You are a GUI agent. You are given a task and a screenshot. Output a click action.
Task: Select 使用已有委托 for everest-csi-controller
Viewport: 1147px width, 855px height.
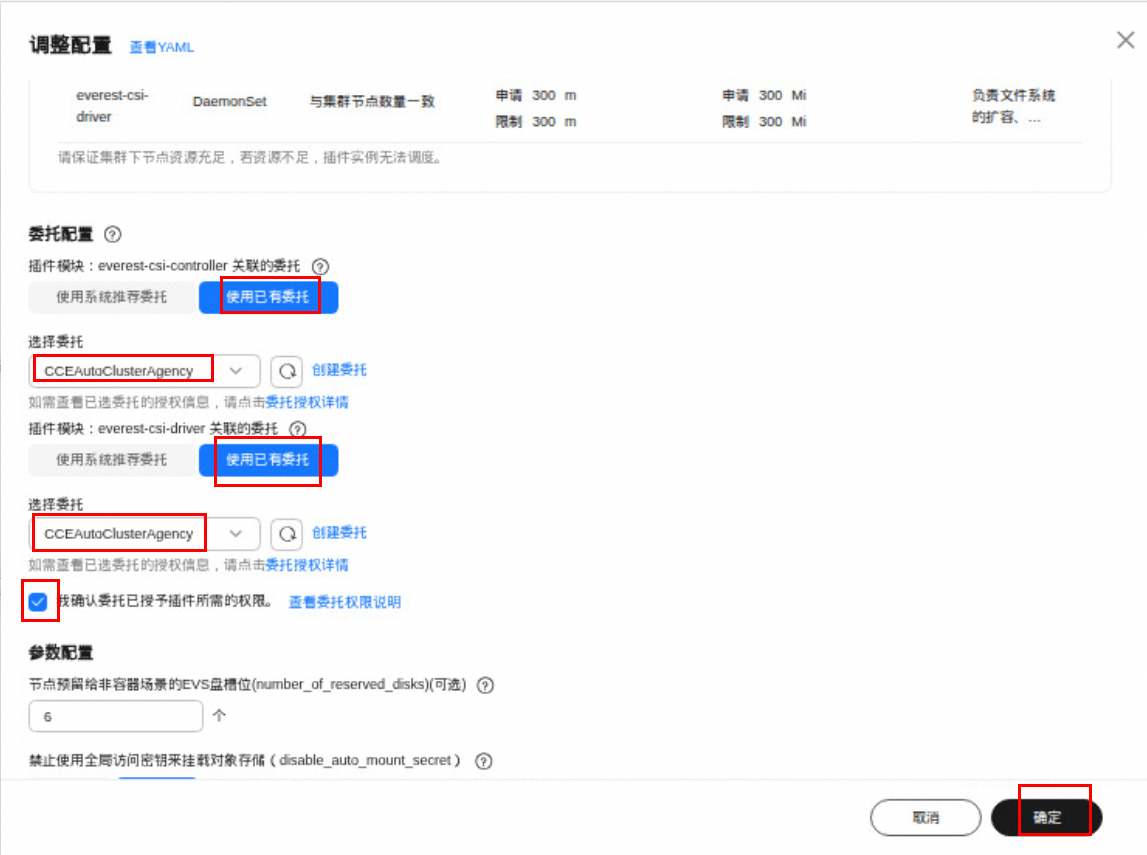[x=268, y=297]
